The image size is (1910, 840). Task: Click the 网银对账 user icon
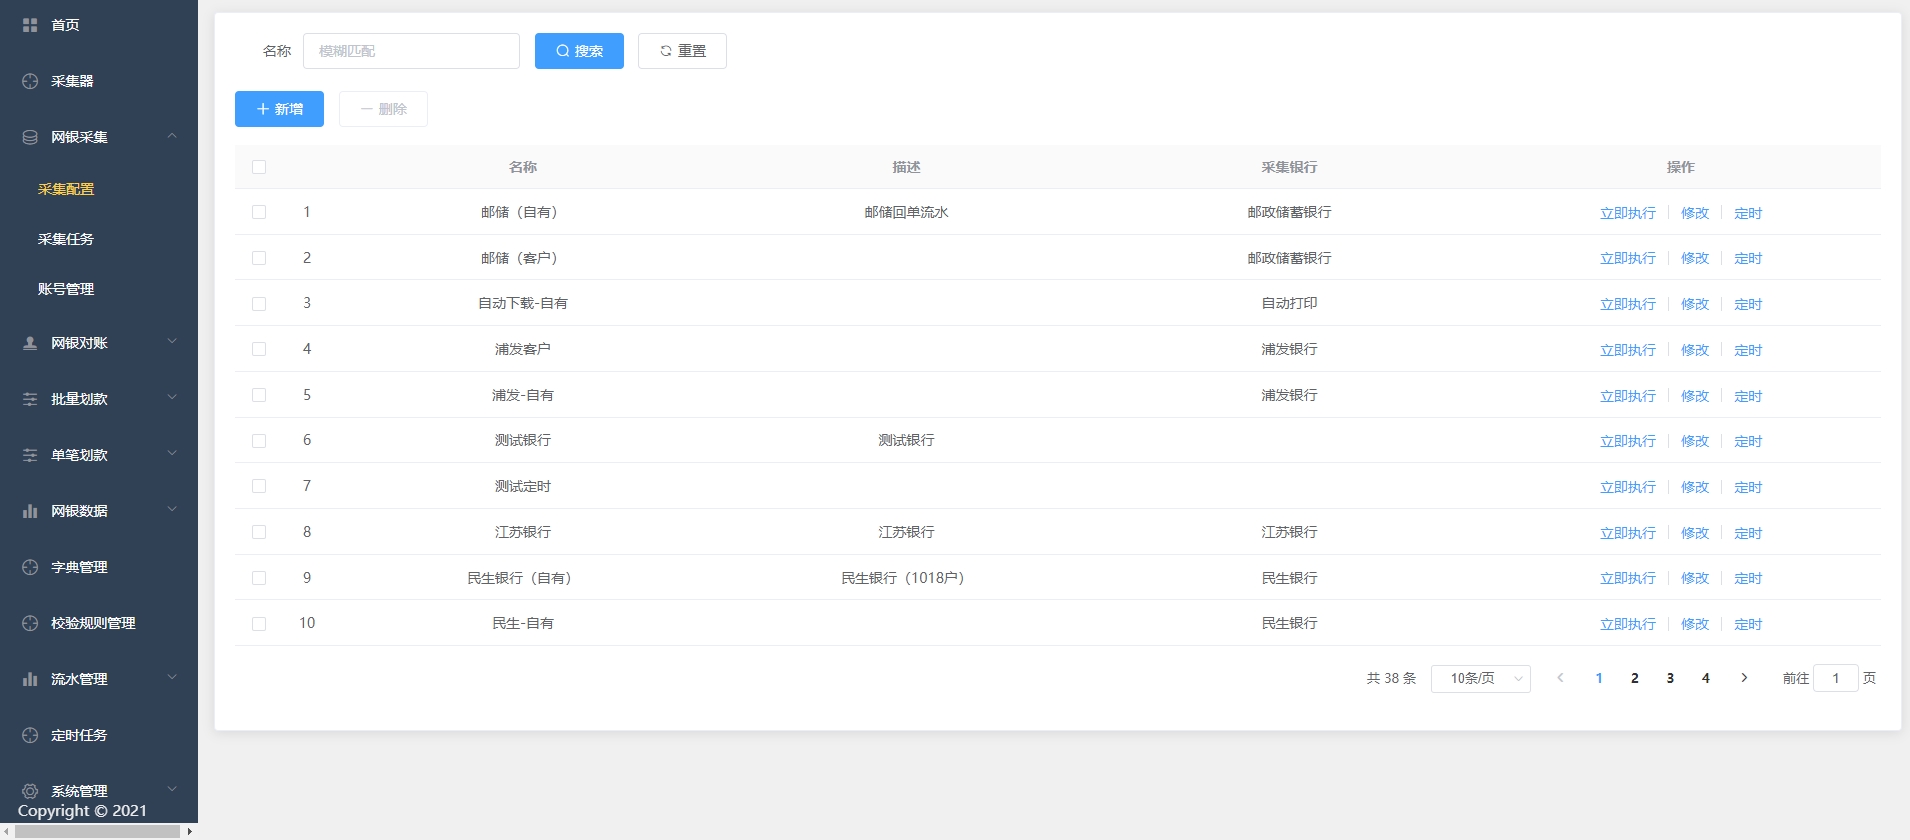point(30,343)
